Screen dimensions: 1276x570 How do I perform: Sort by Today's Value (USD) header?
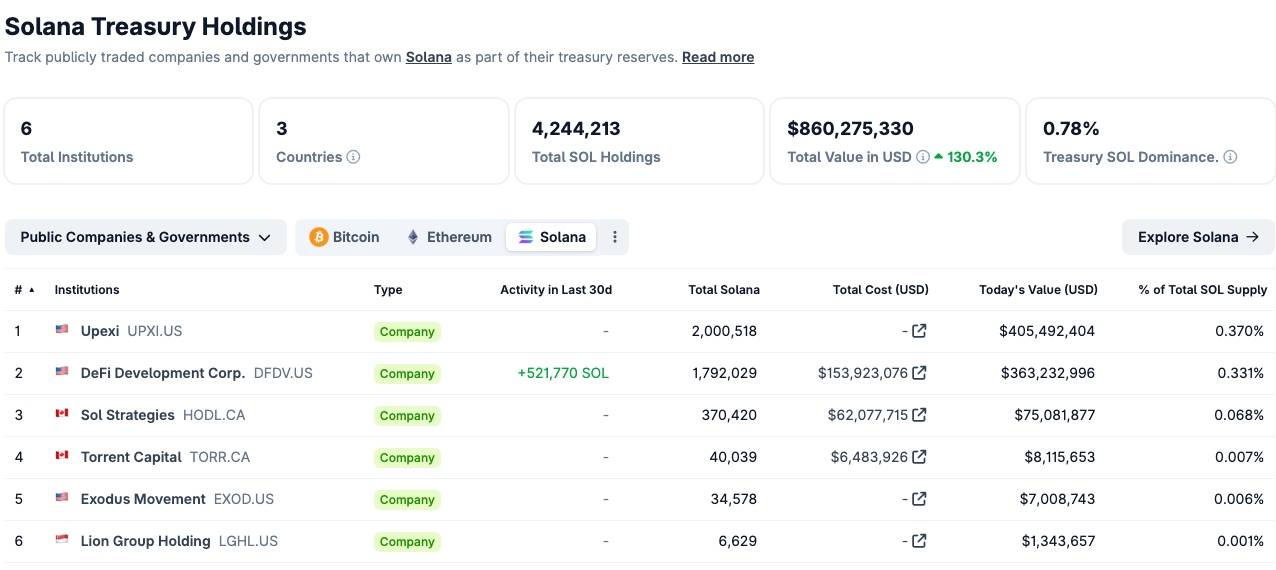pos(1038,290)
